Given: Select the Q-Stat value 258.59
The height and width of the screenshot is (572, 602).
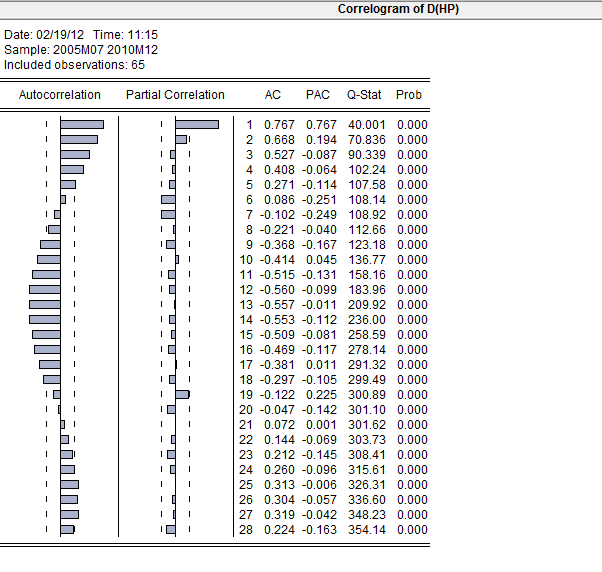Looking at the screenshot, I should coord(367,335).
